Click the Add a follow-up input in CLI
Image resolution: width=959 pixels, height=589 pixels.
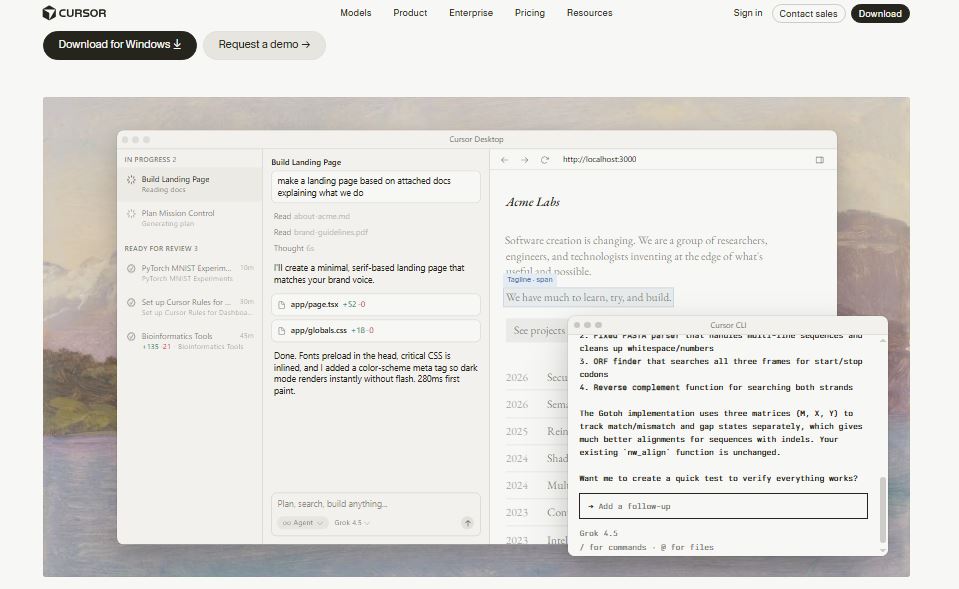point(723,506)
